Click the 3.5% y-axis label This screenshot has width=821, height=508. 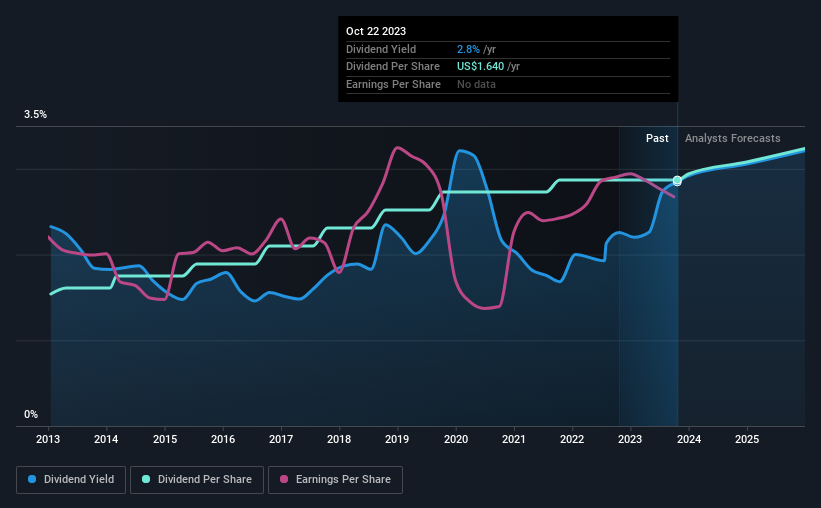tap(35, 115)
